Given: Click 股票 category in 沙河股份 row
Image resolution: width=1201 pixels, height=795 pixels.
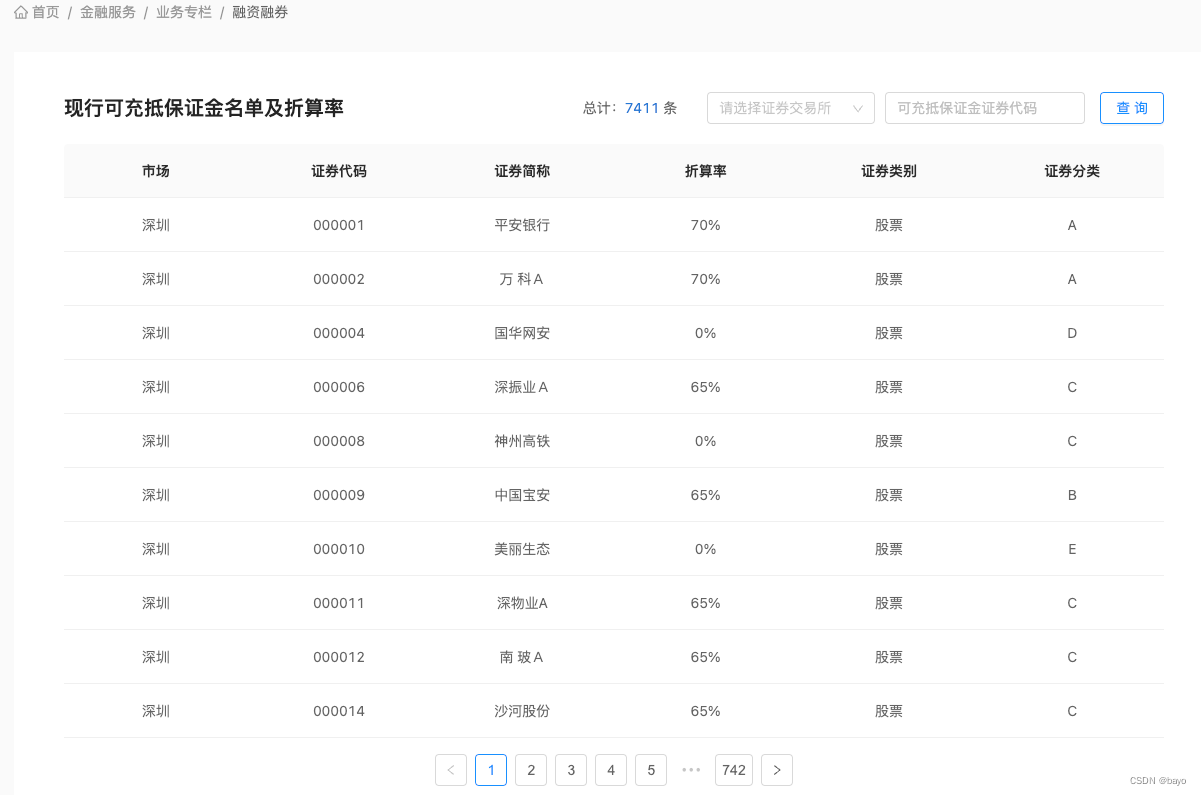Looking at the screenshot, I should point(889,711).
